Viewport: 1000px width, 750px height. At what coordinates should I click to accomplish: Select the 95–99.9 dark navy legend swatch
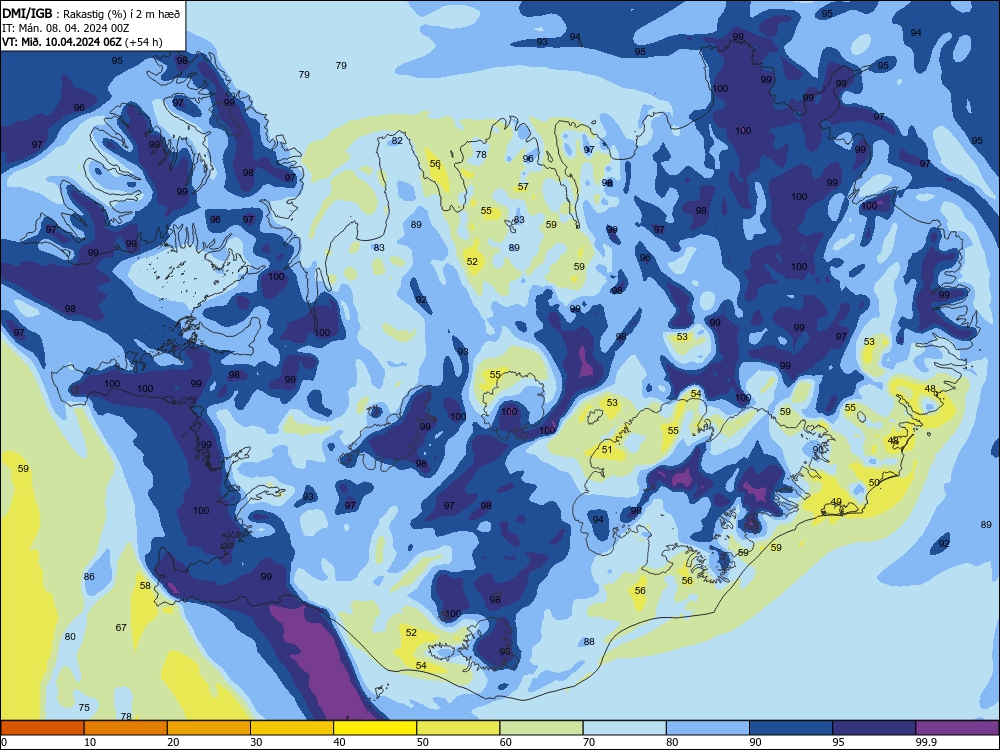point(874,728)
